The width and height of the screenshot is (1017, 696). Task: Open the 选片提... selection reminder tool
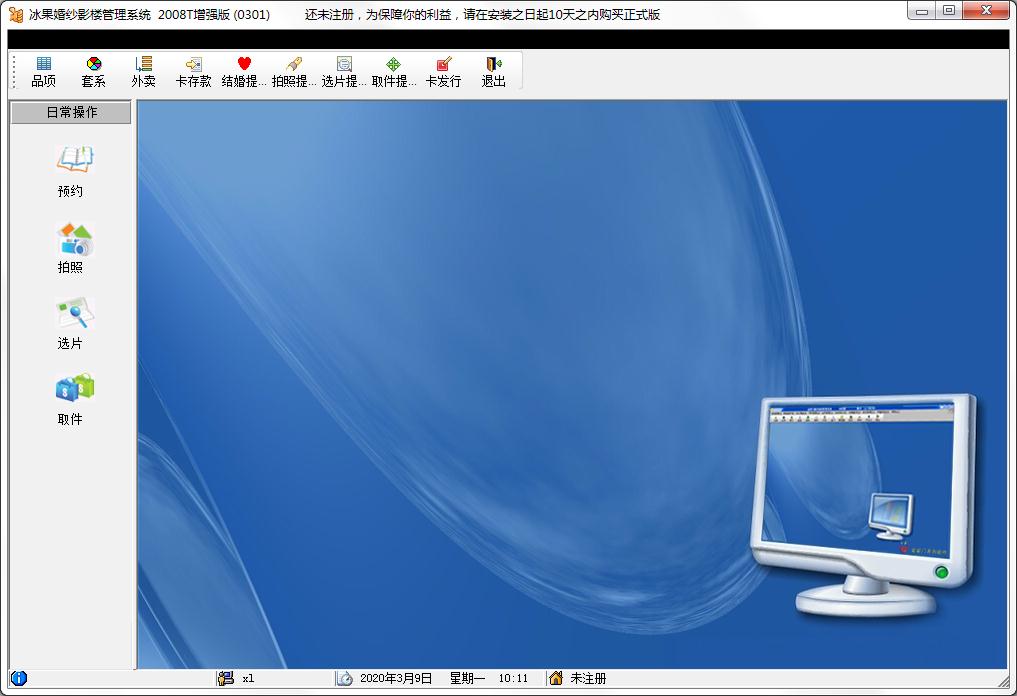click(x=344, y=72)
